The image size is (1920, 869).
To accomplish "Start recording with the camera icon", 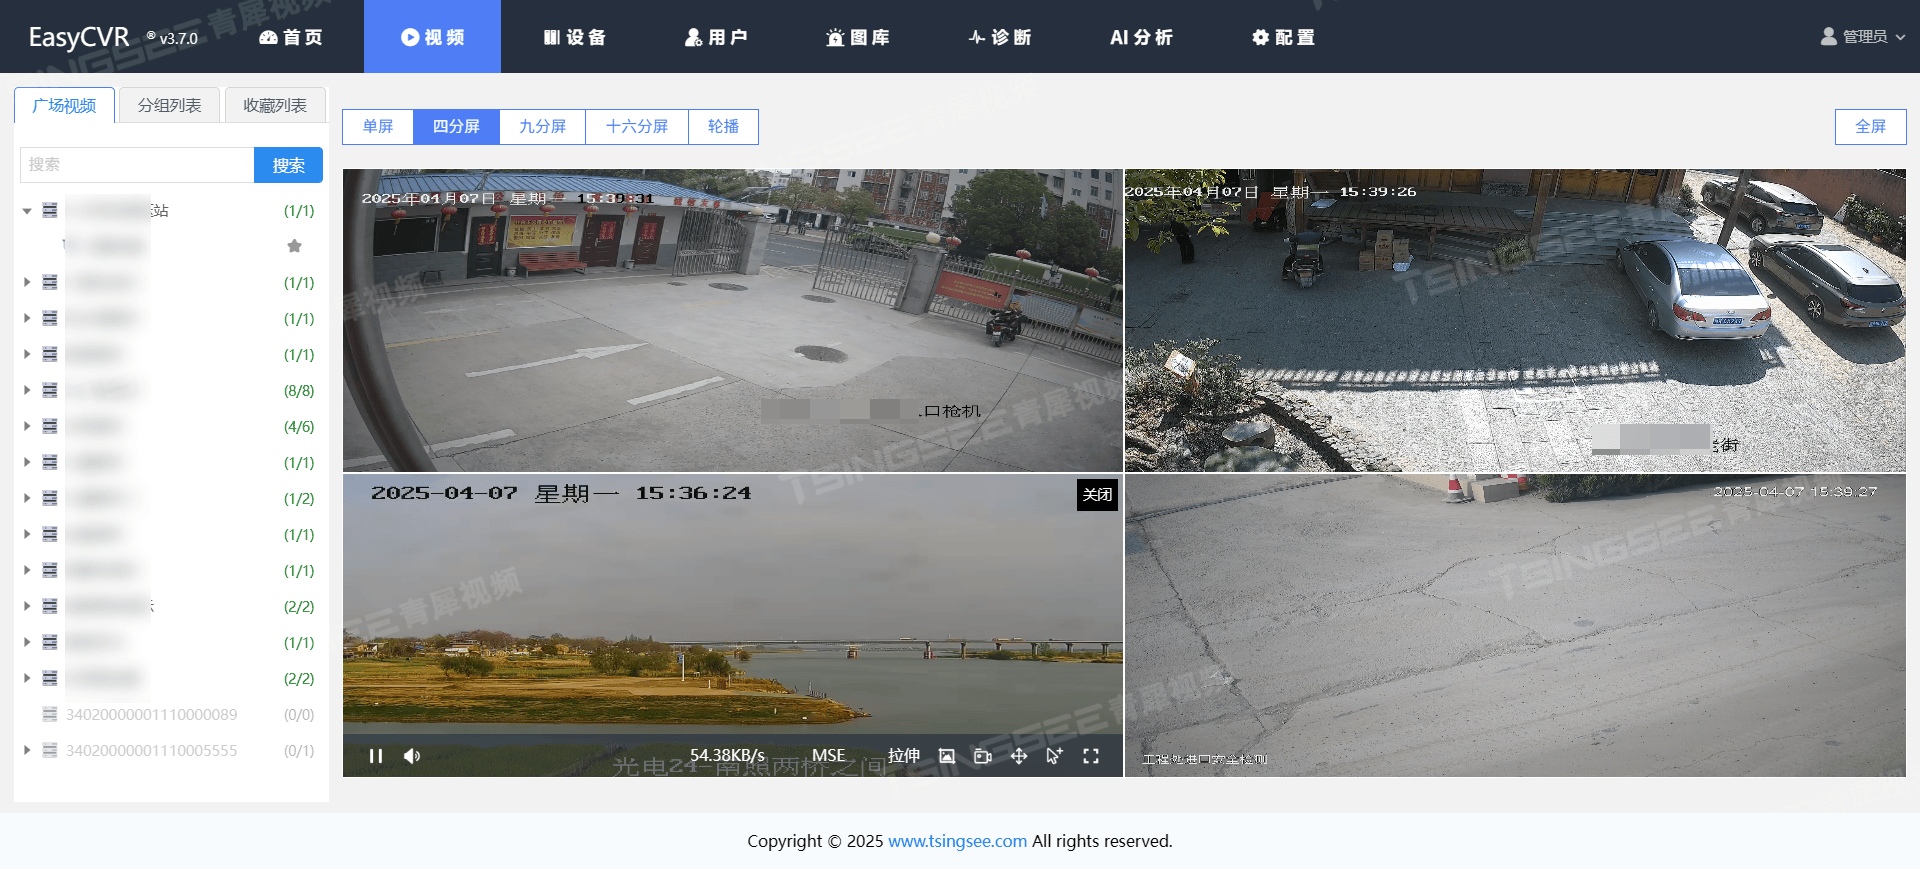I will [983, 756].
